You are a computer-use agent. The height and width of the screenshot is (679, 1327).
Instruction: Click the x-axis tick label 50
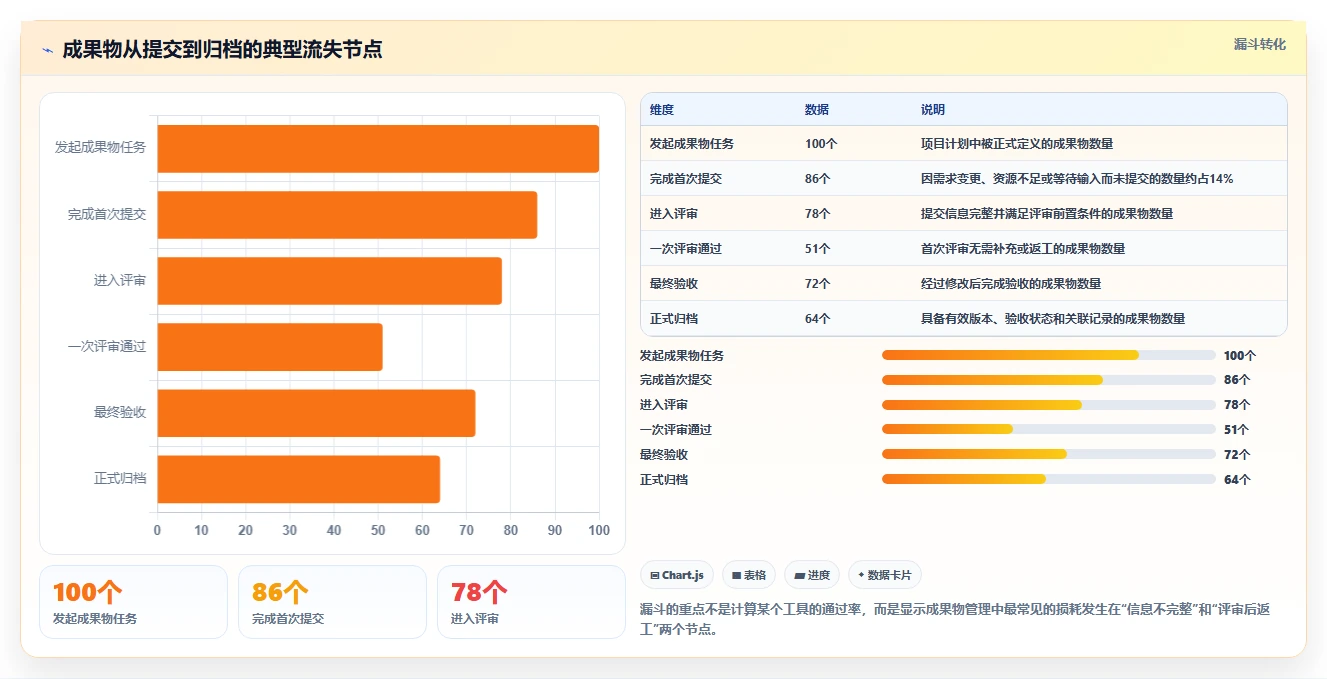[378, 530]
